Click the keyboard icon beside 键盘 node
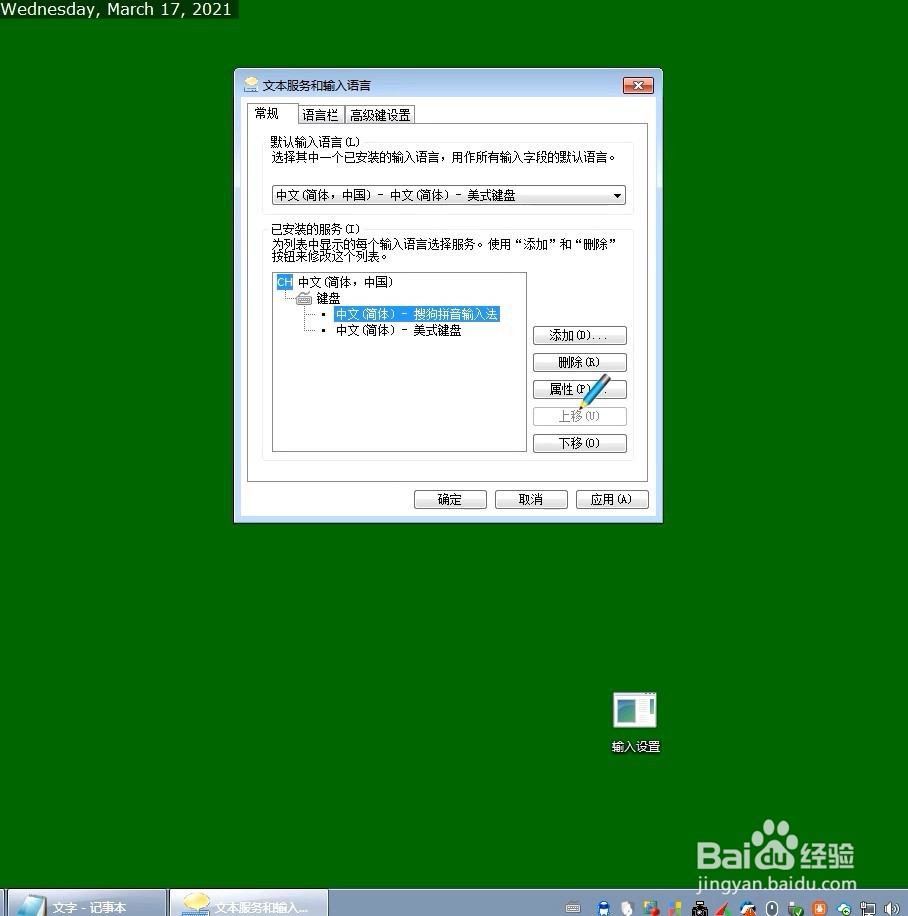Viewport: 908px width, 916px height. point(304,299)
